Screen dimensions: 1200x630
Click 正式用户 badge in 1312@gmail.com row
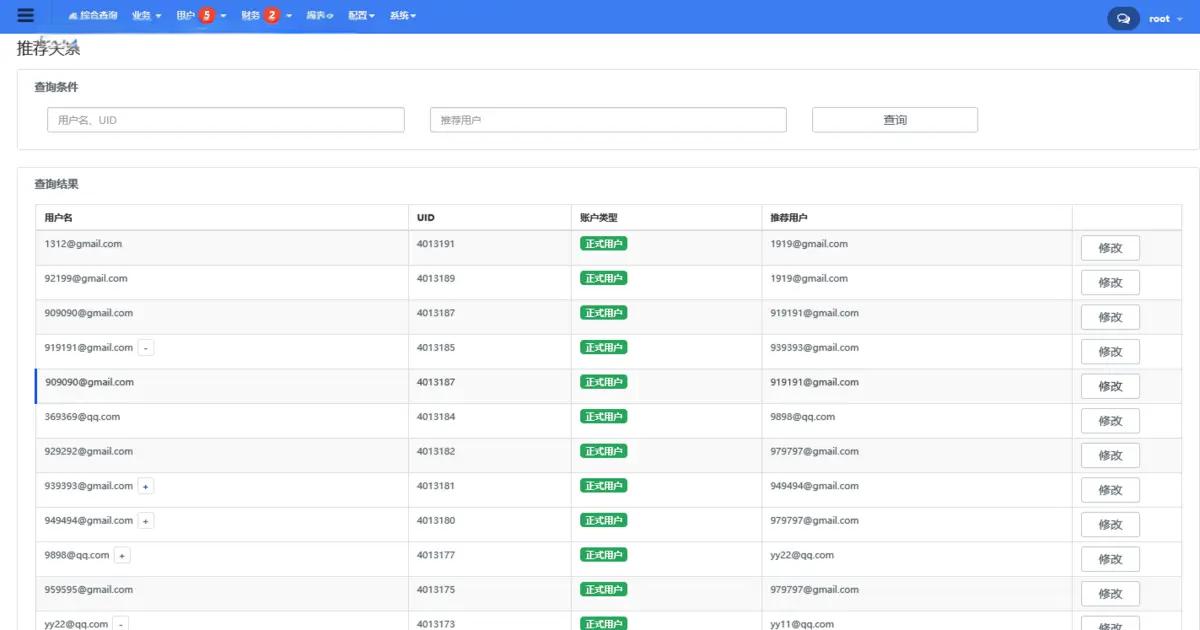(x=604, y=244)
